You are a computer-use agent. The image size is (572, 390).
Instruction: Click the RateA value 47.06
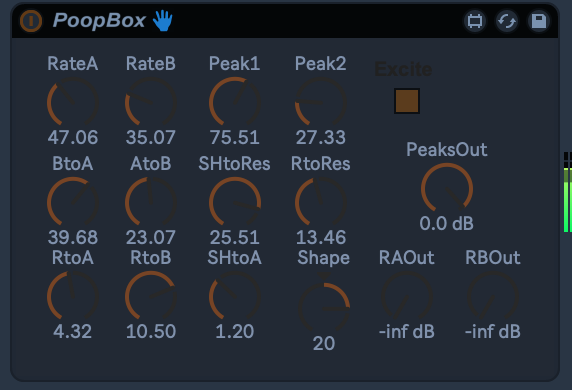73,138
